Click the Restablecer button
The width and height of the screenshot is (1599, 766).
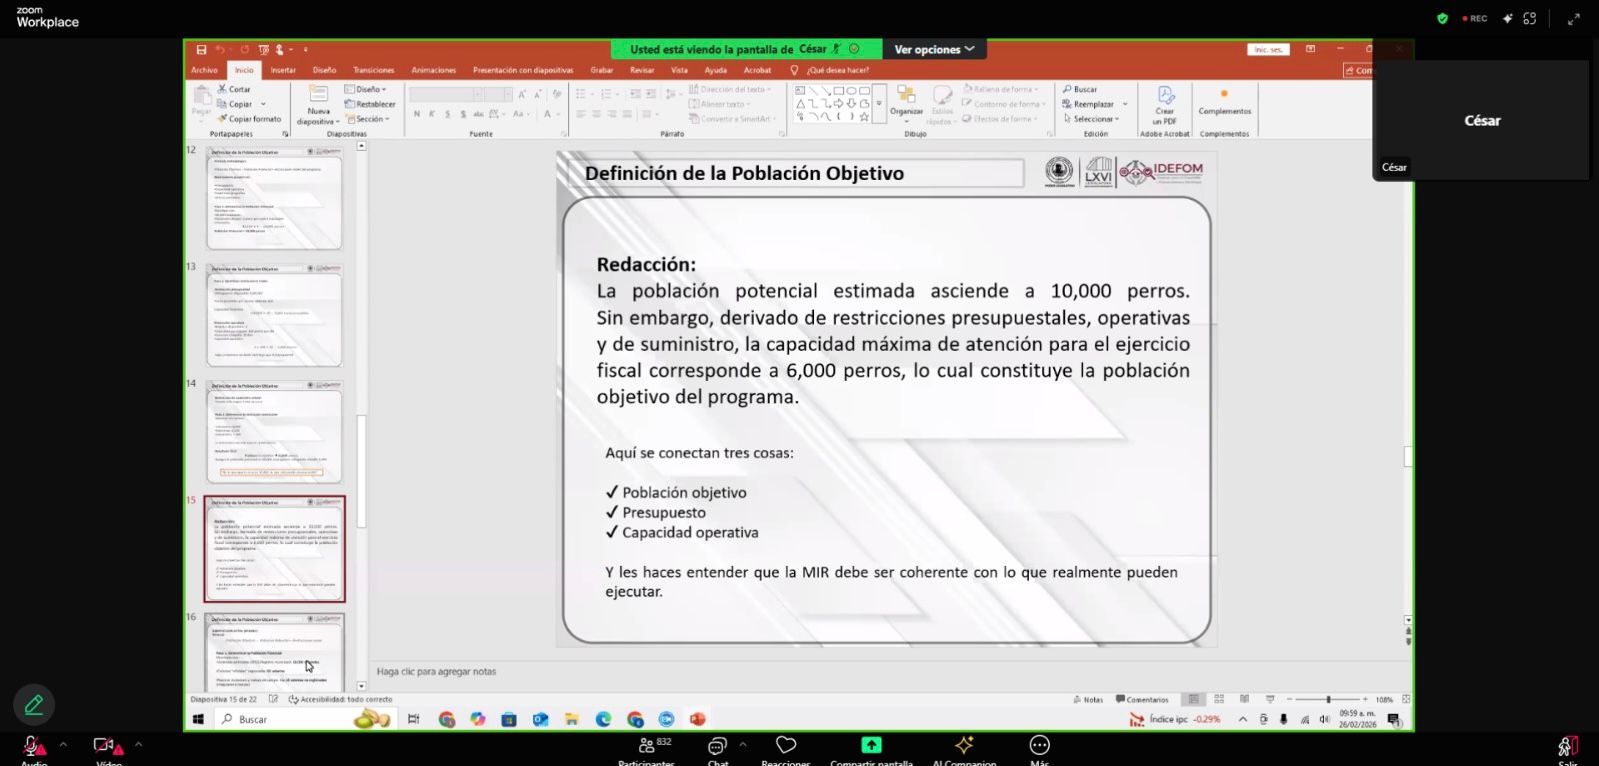tap(371, 104)
